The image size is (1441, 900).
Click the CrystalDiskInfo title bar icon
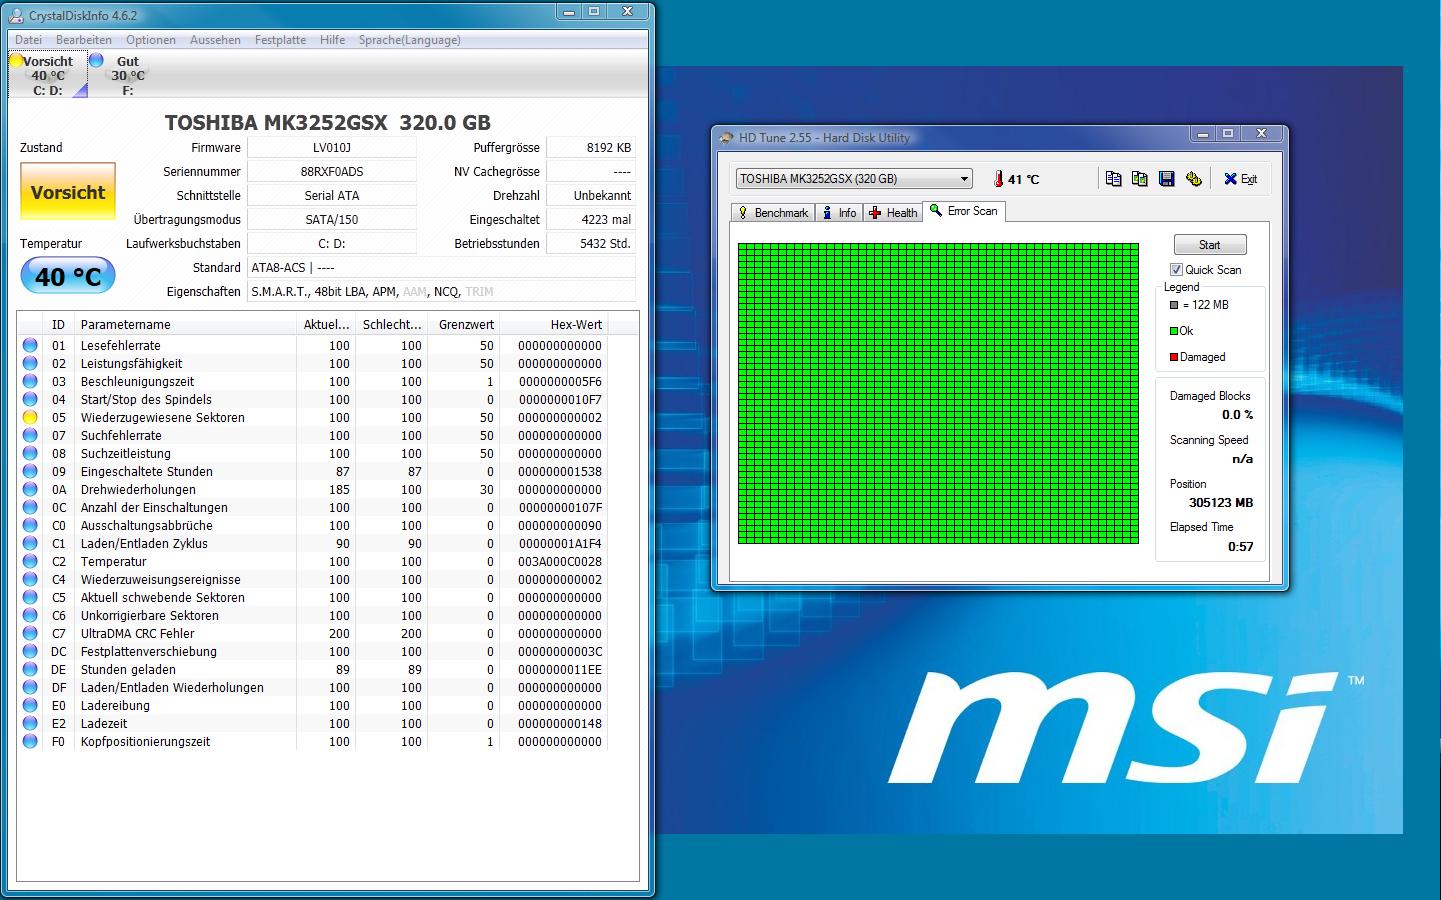tap(17, 15)
